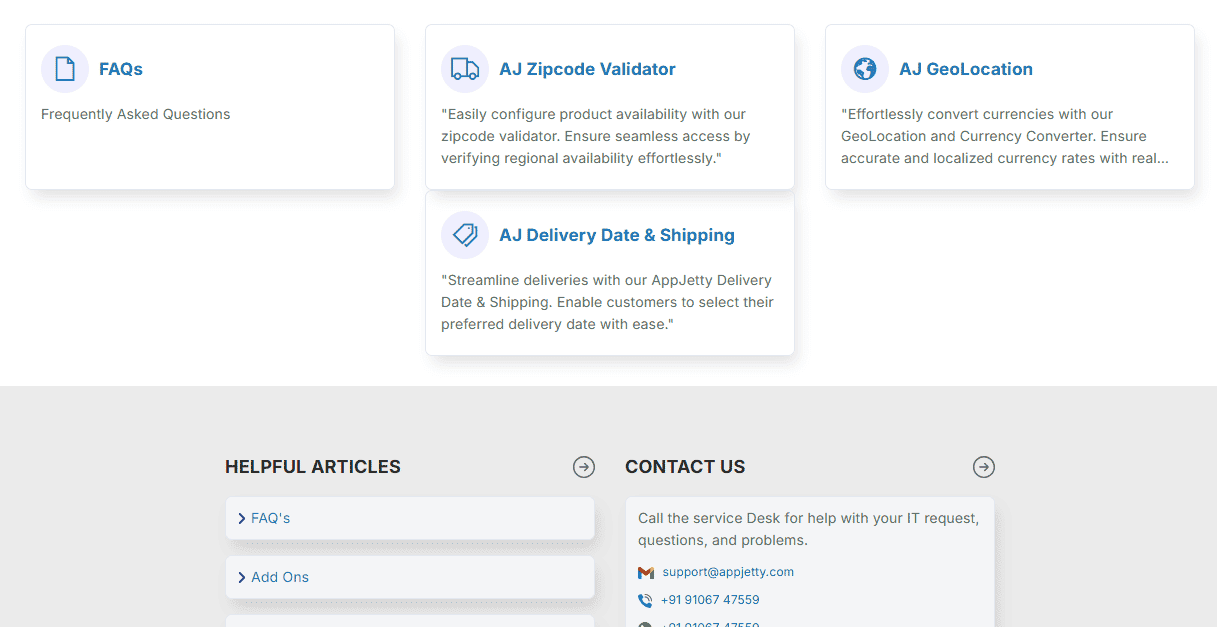Click the +91 91067 47559 phone number link
The width and height of the screenshot is (1217, 627).
click(710, 600)
